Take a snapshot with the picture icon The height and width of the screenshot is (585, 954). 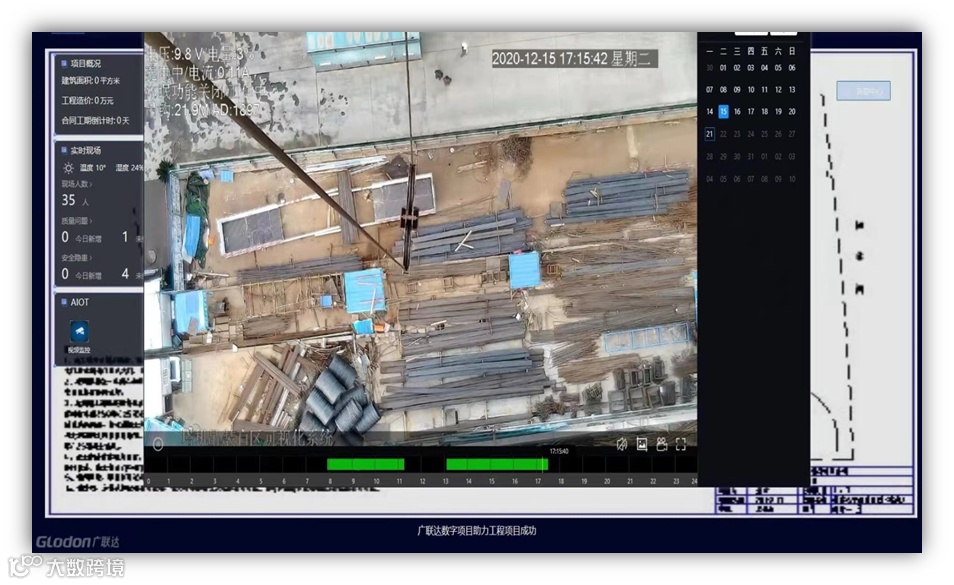[x=642, y=445]
